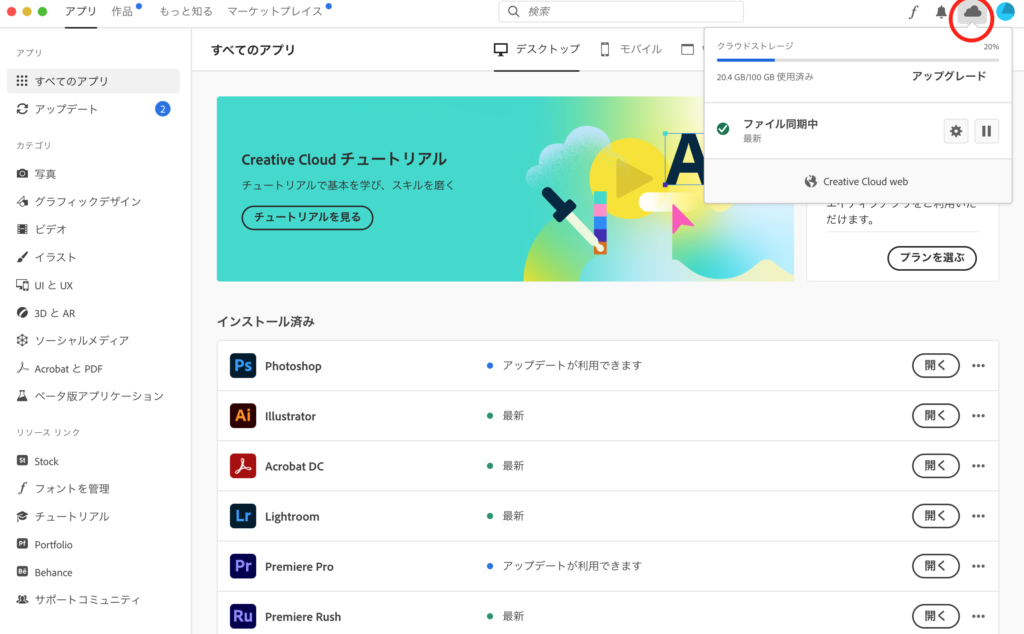Open the notifications bell
This screenshot has height=634, width=1024.
tap(941, 12)
